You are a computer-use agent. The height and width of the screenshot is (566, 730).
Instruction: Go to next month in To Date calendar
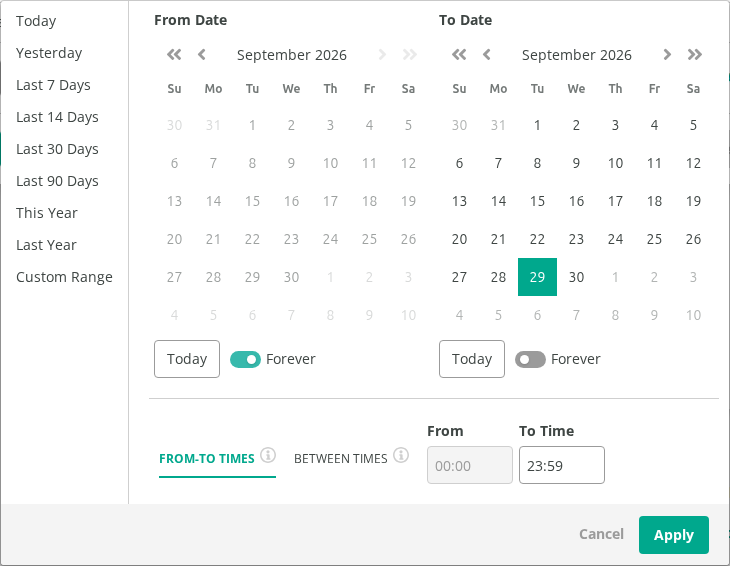[667, 55]
